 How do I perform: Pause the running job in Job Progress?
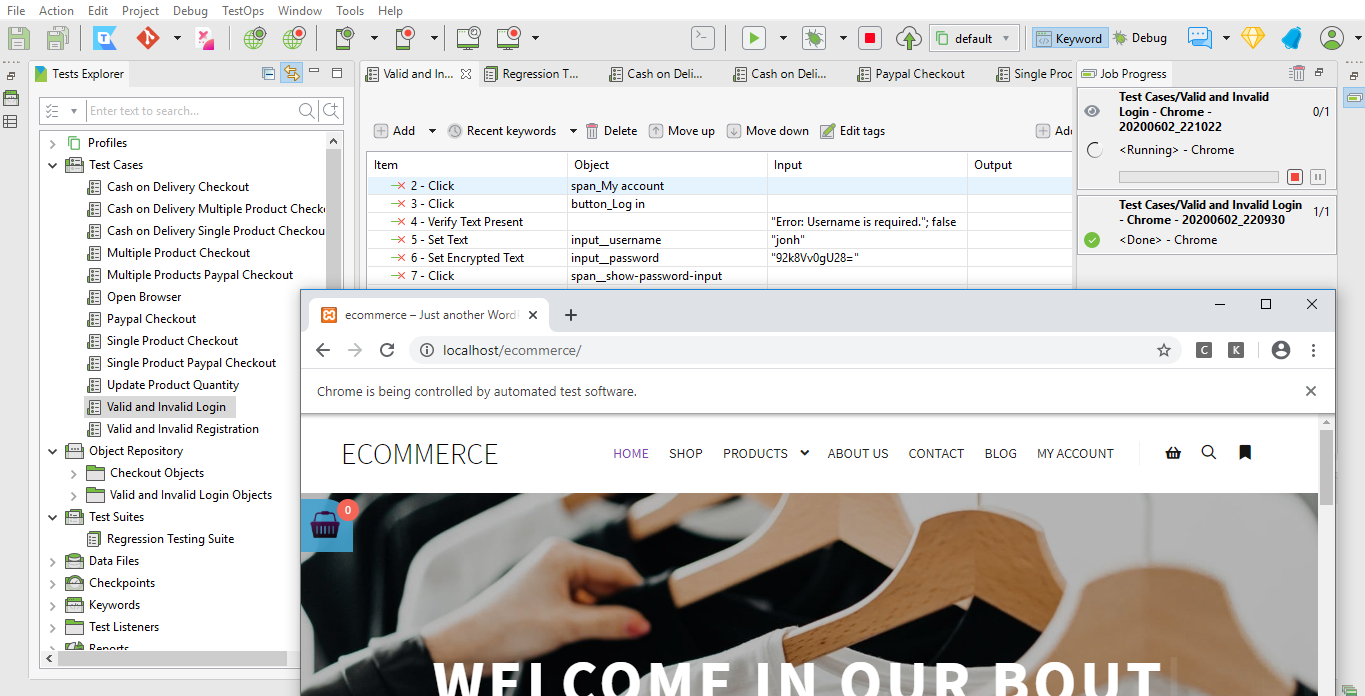tap(1318, 177)
